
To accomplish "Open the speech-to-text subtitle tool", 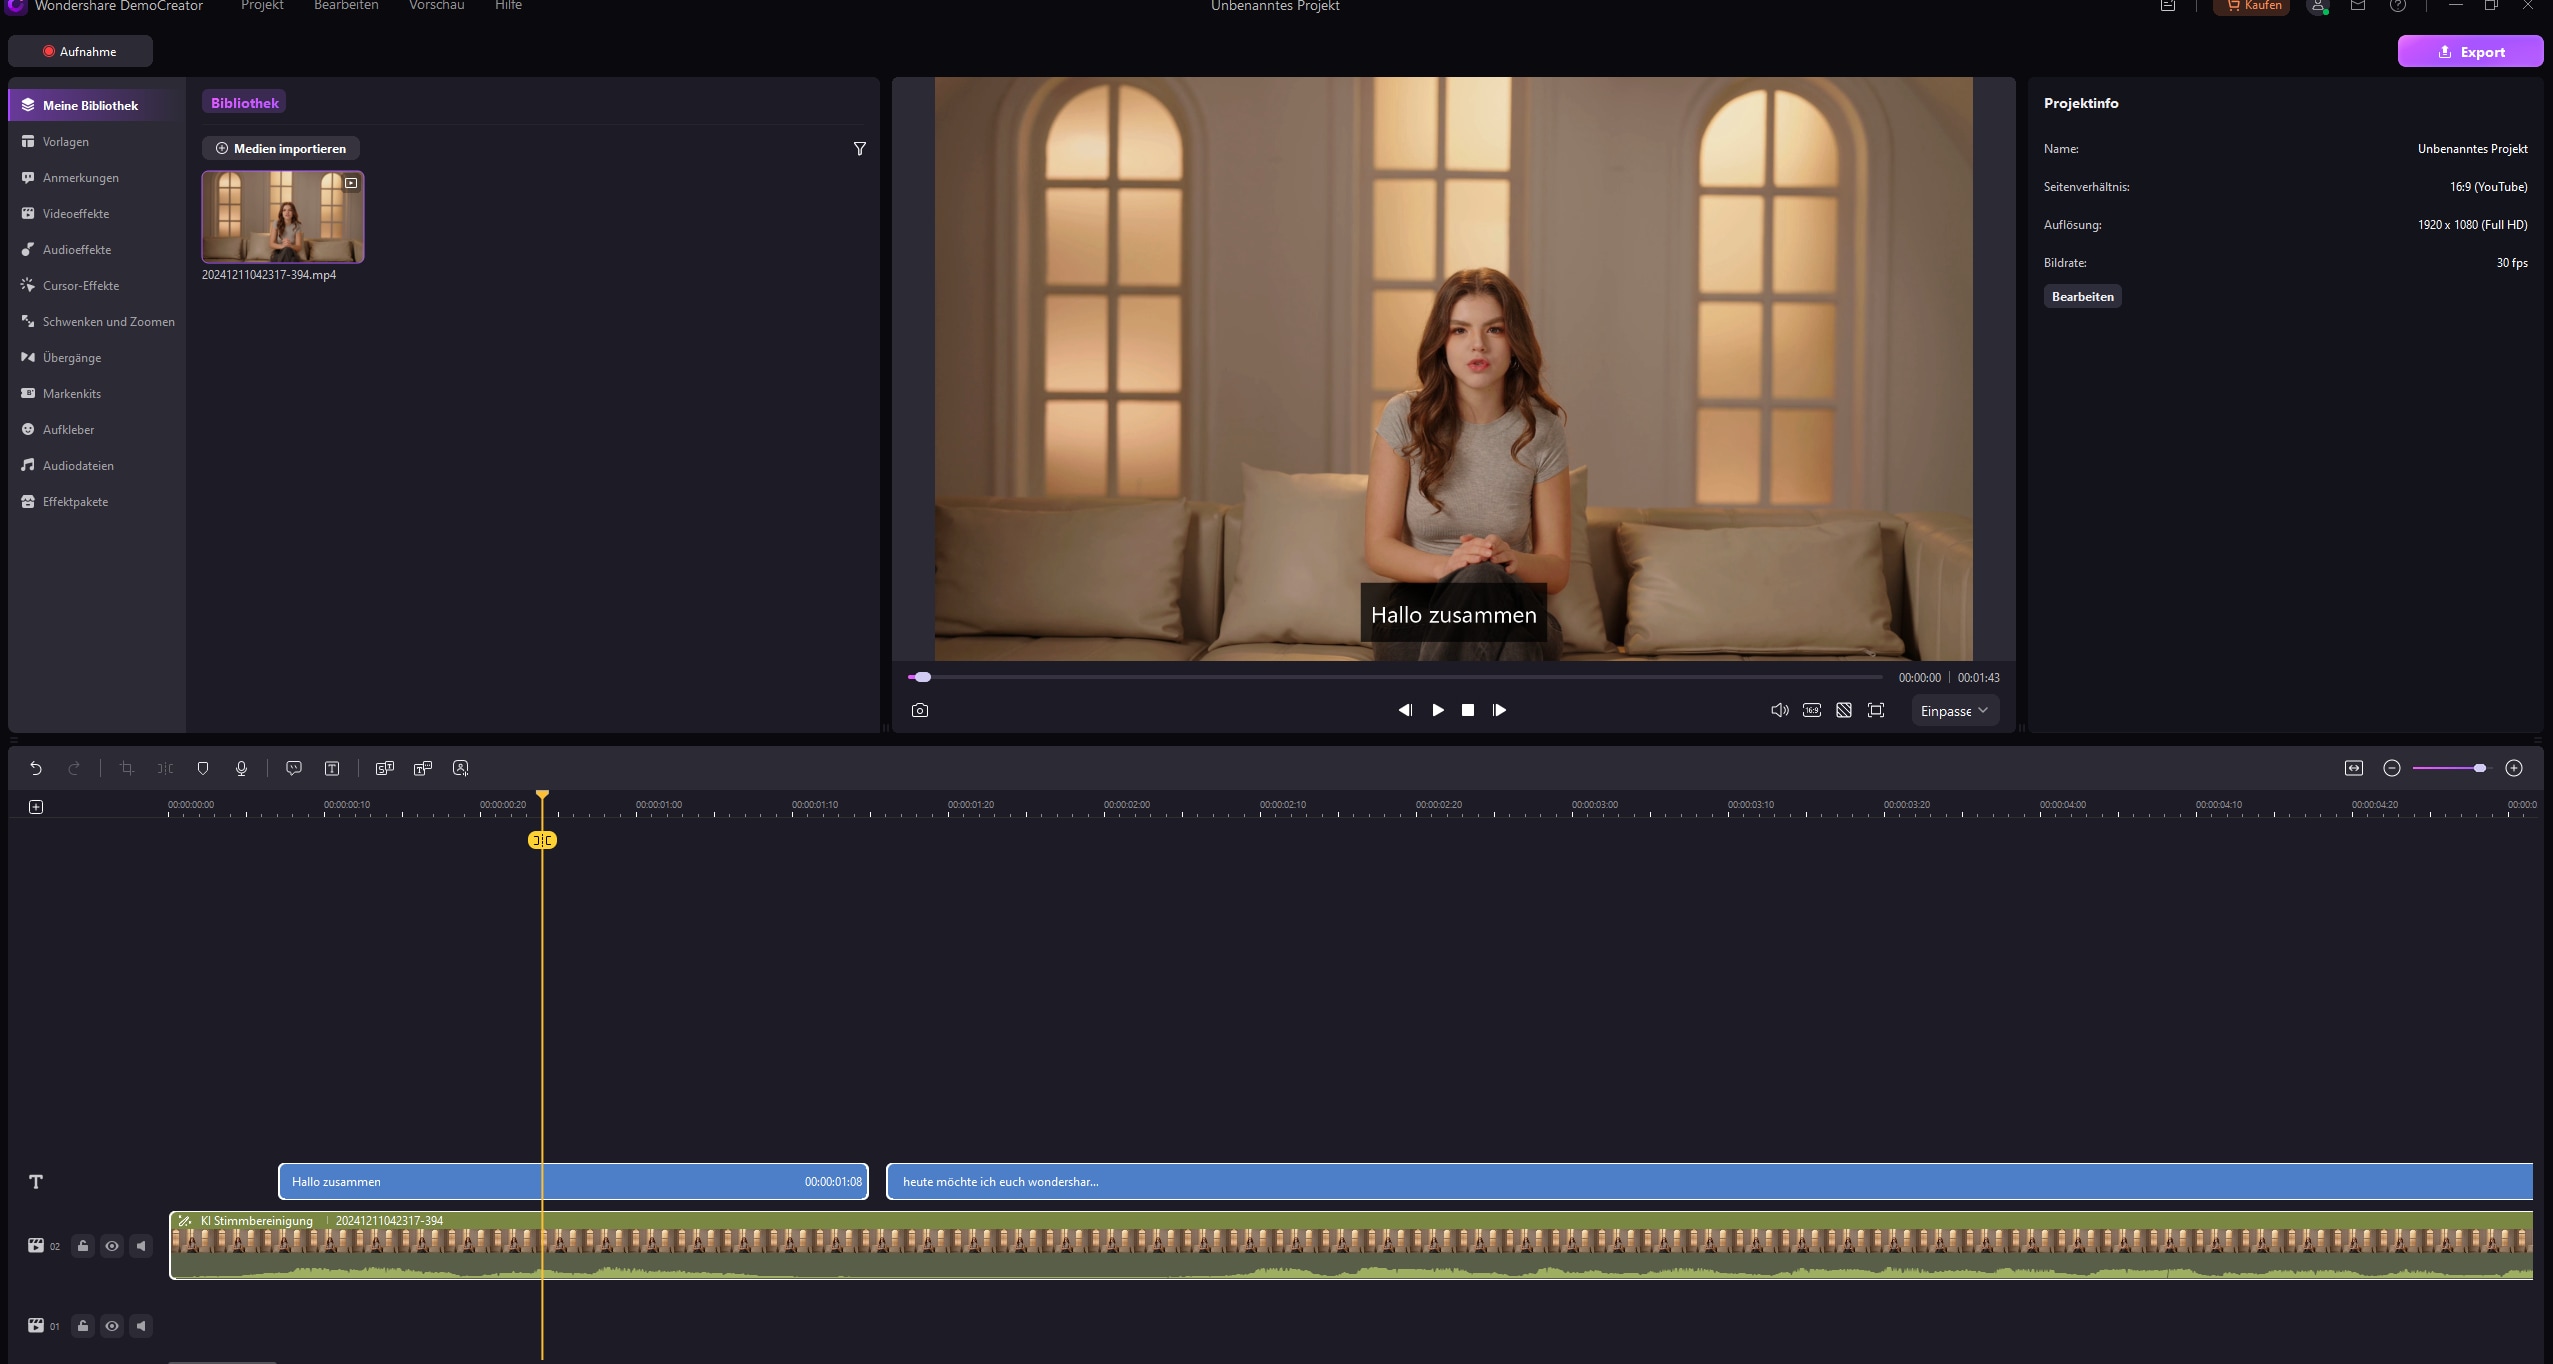I will coord(385,768).
